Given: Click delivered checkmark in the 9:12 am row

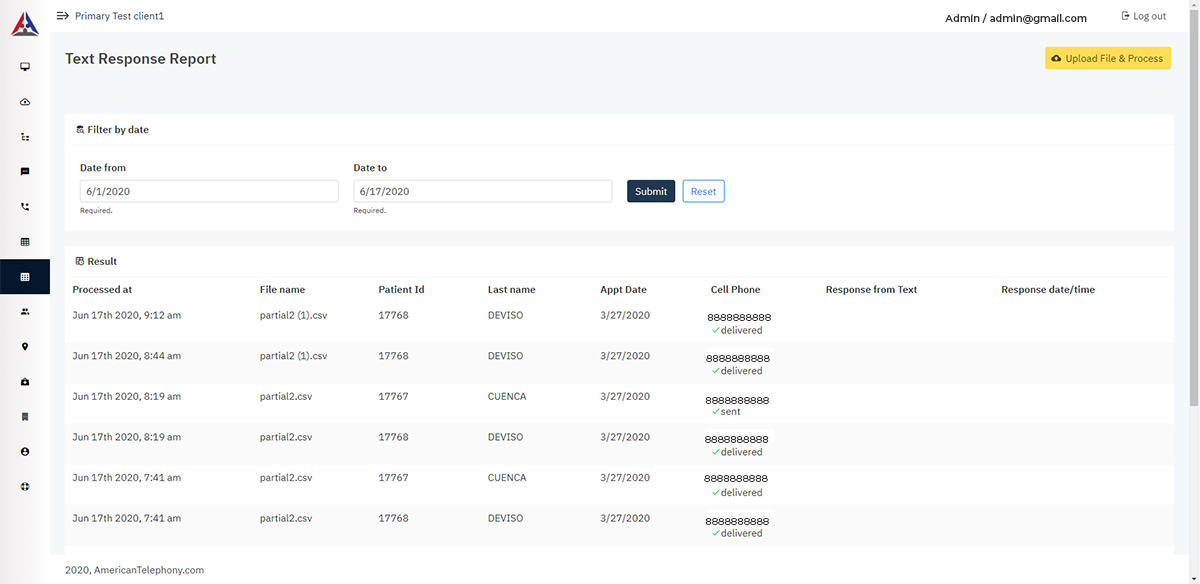Looking at the screenshot, I should click(716, 330).
